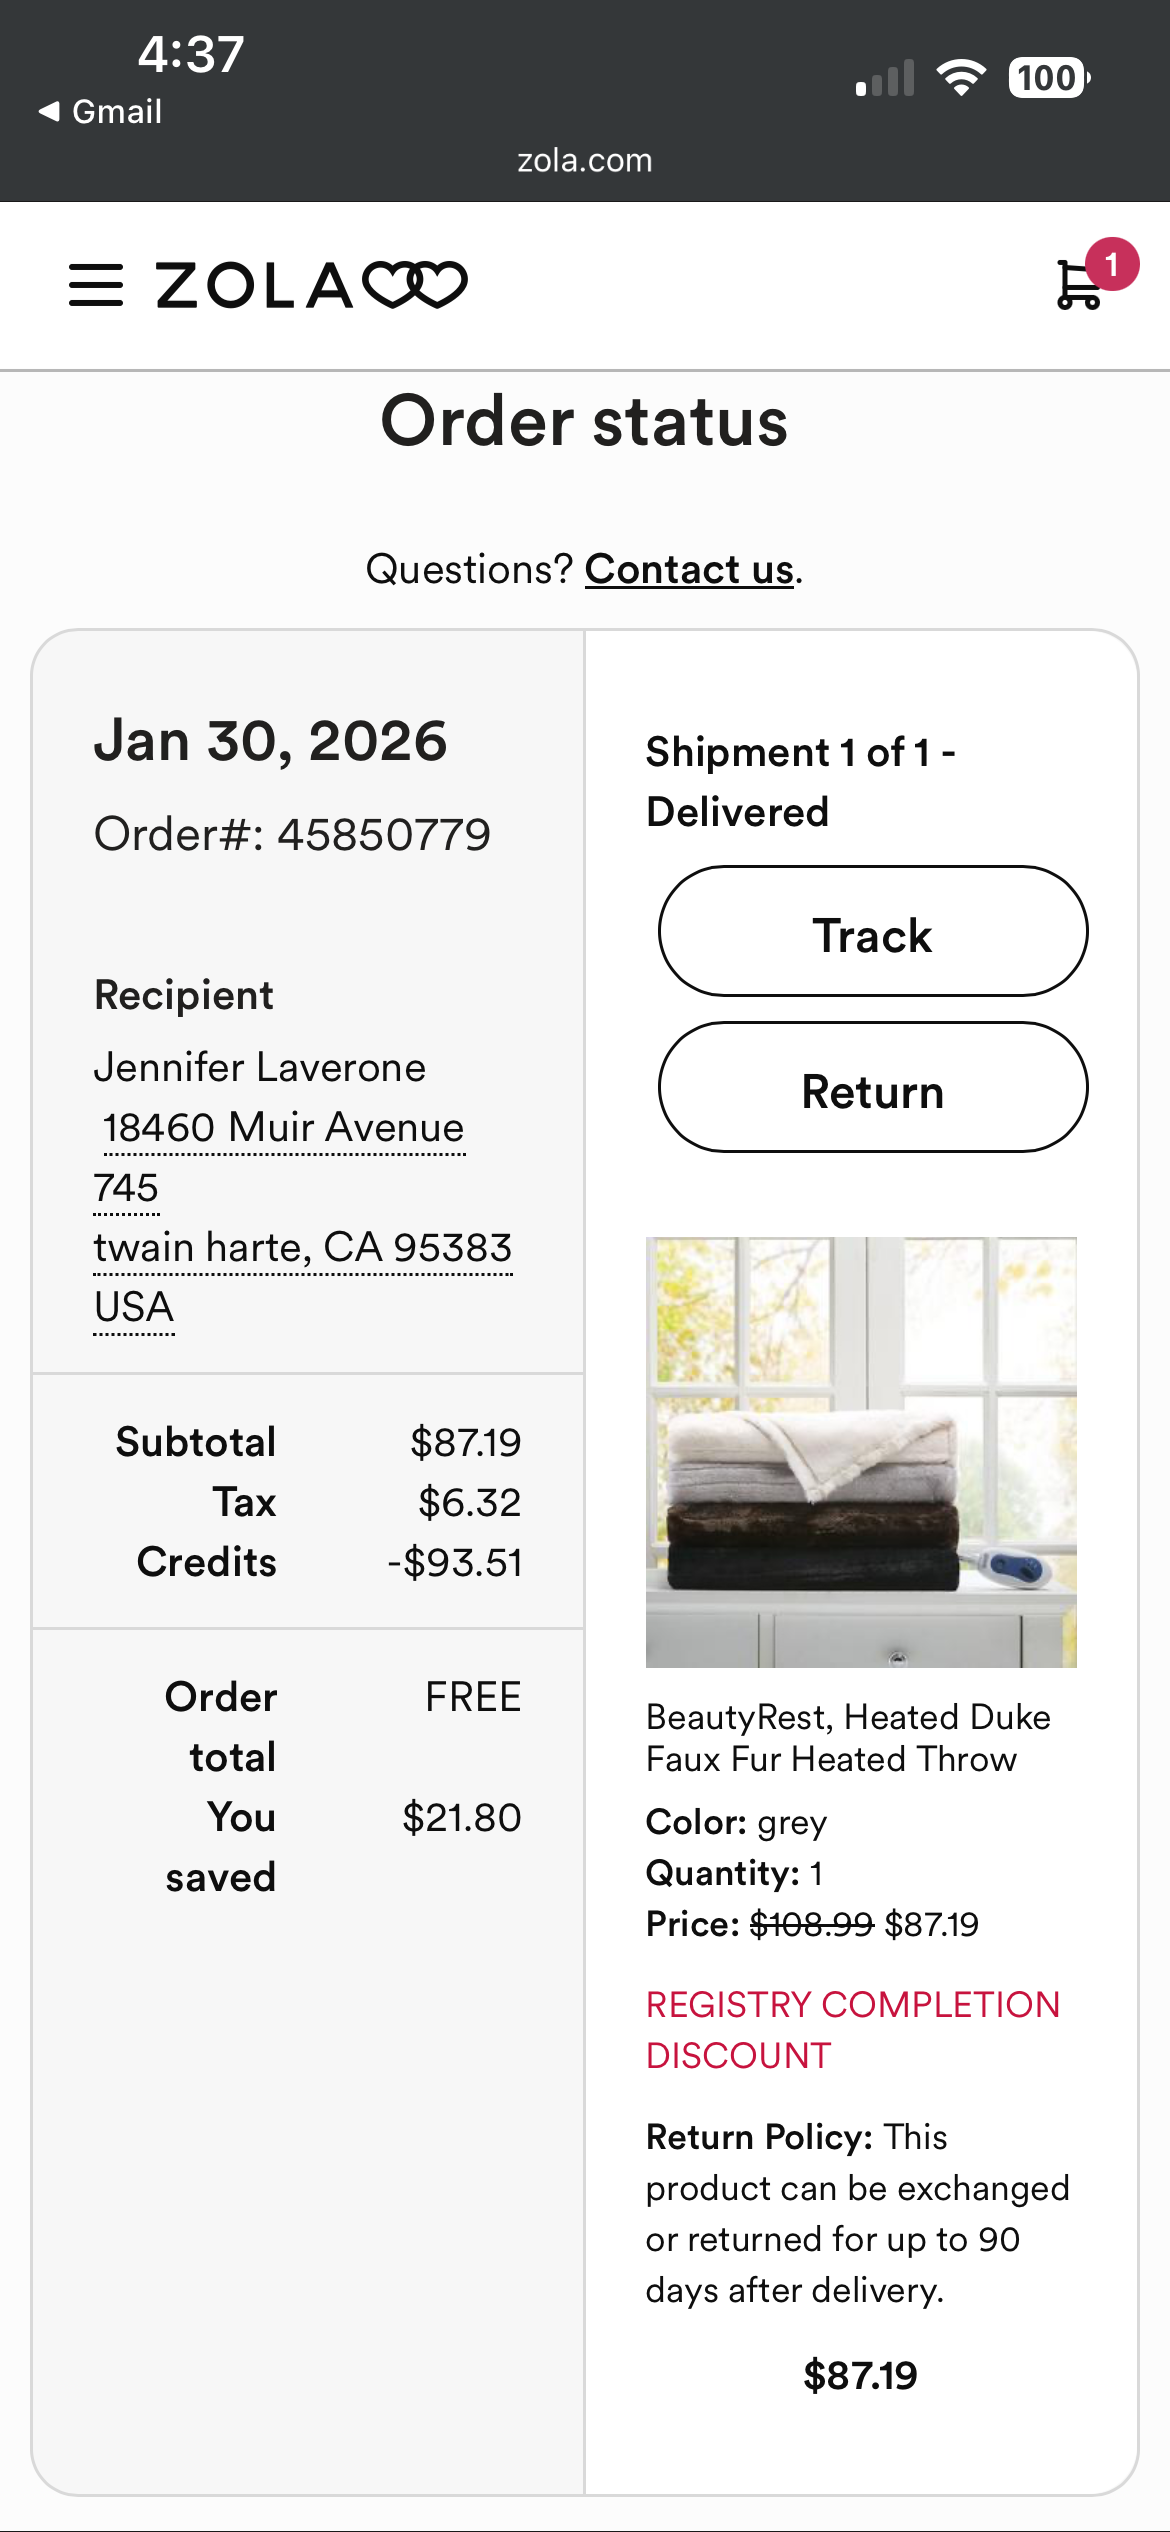1170x2532 pixels.
Task: Tap the battery indicator icon
Action: click(x=1049, y=78)
